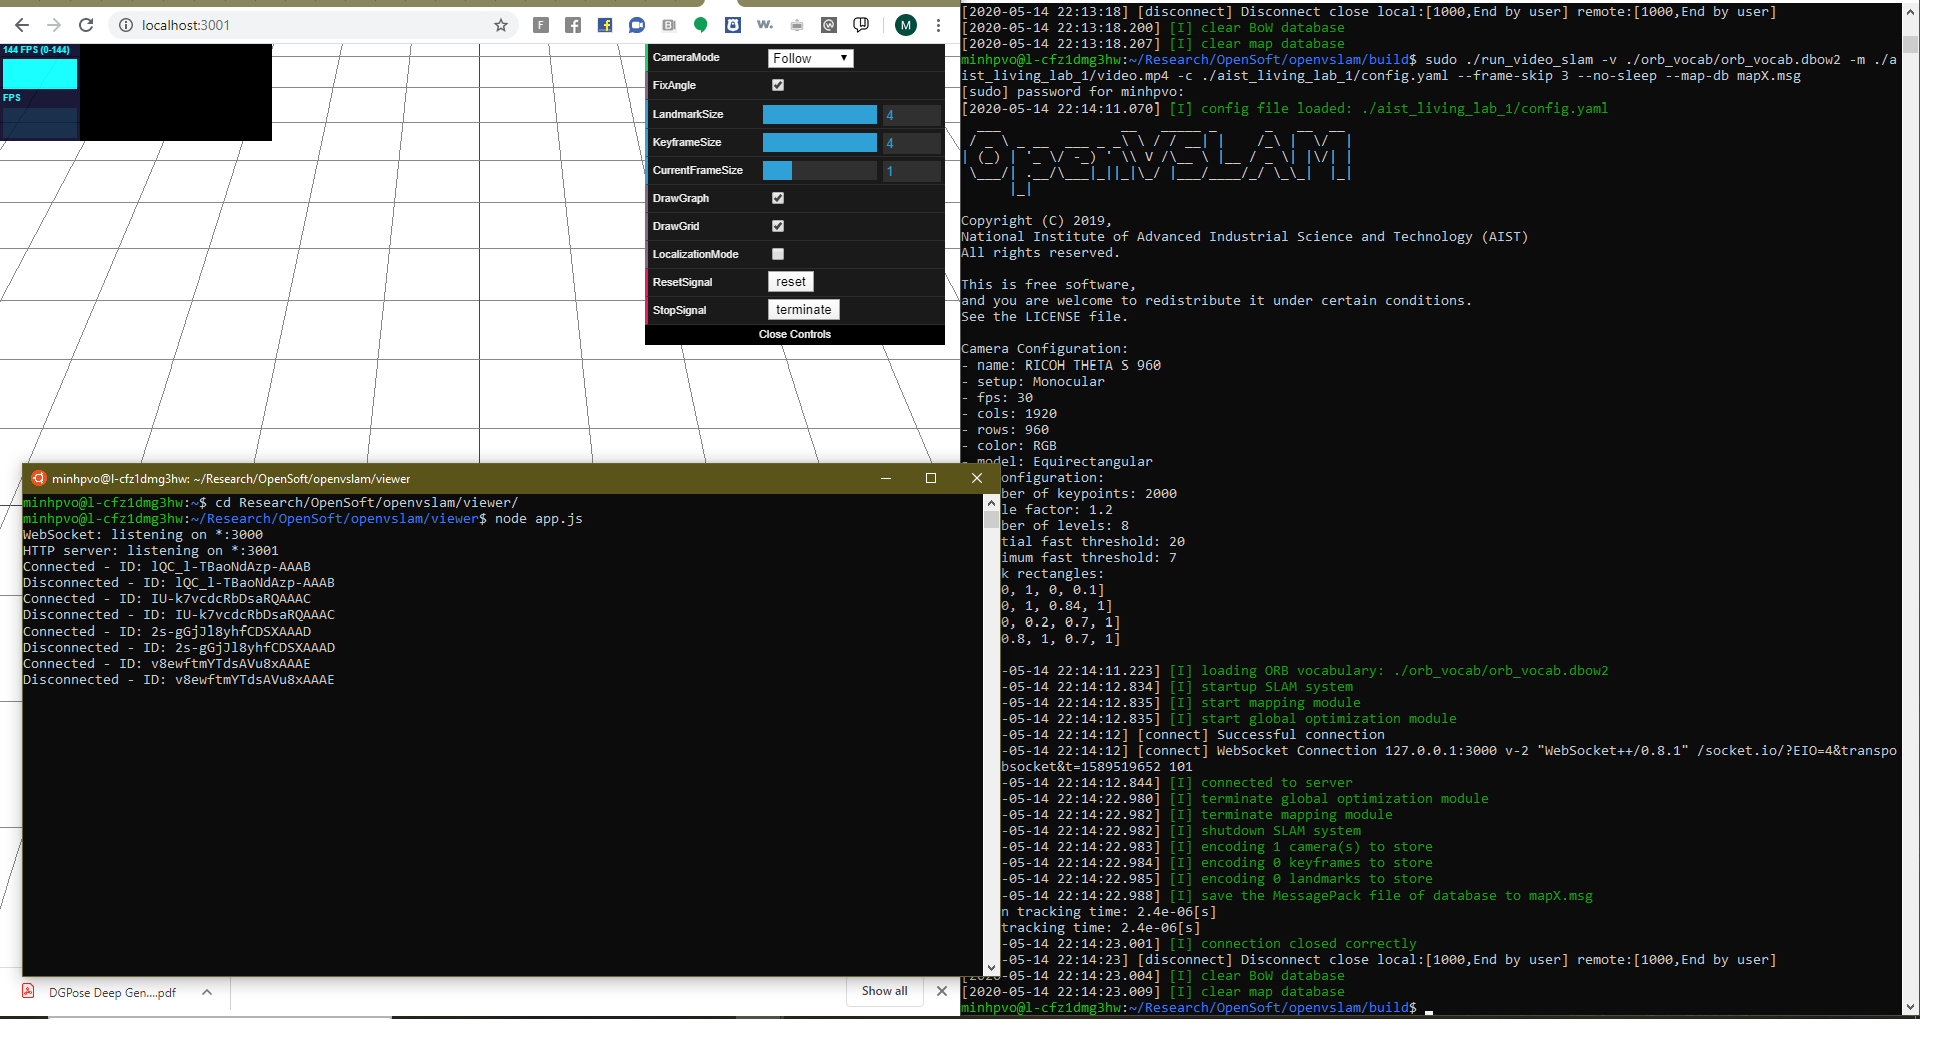Click the browser back navigation arrow
1940x1043 pixels.
(20, 25)
